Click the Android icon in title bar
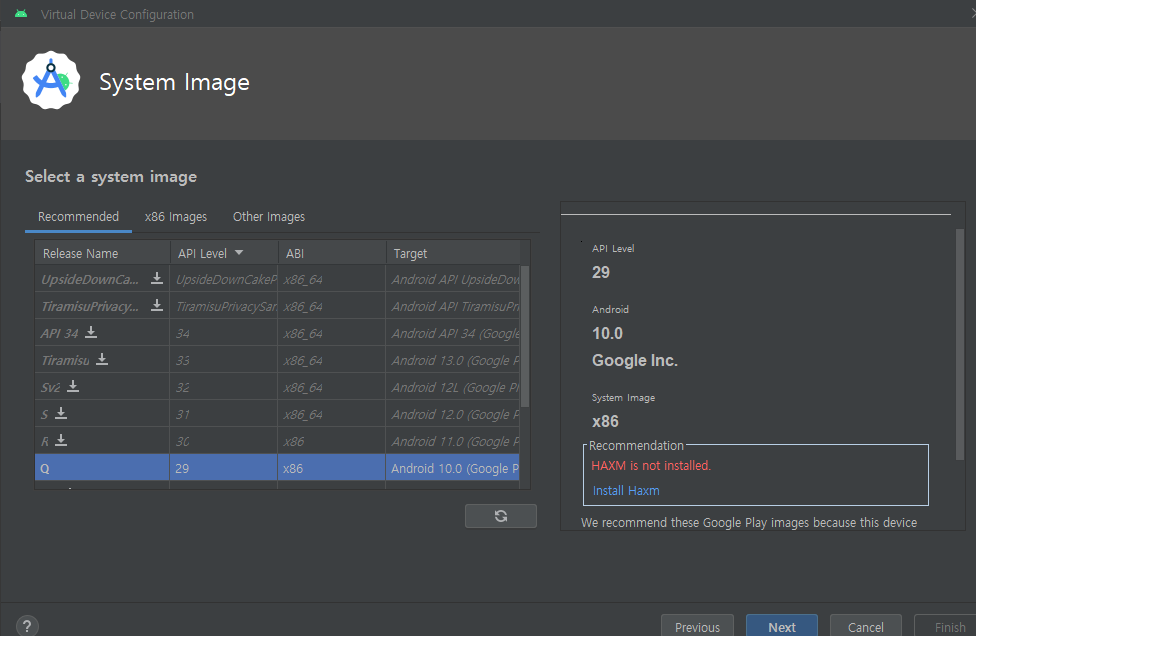The height and width of the screenshot is (648, 1152). [21, 14]
